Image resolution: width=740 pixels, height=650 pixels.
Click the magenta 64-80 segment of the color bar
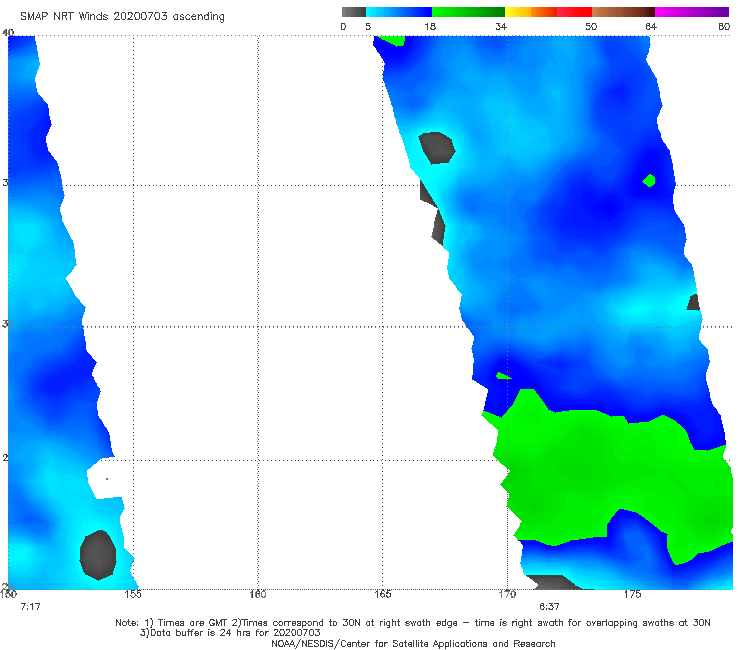(692, 12)
